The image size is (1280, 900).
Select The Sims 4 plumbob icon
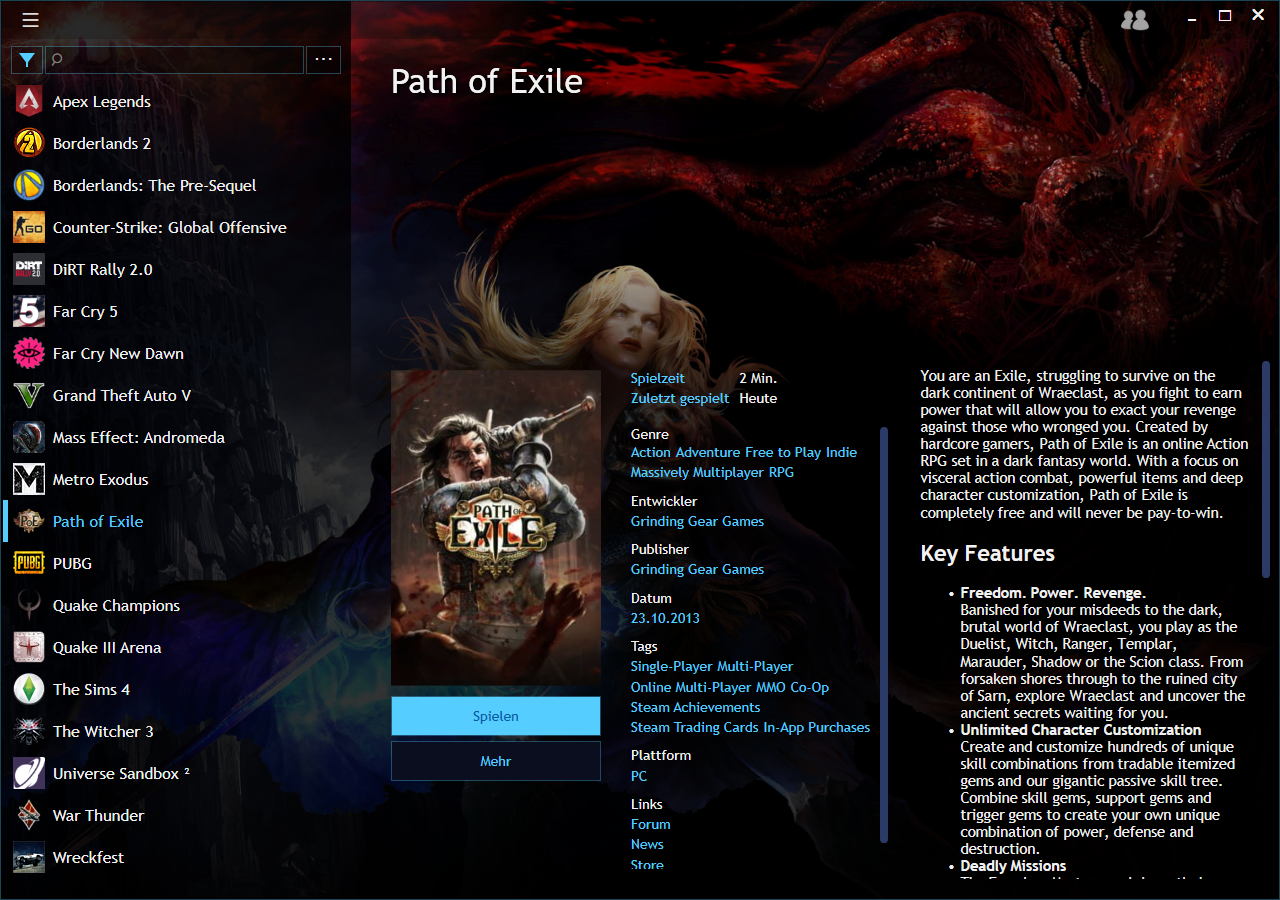[x=29, y=689]
